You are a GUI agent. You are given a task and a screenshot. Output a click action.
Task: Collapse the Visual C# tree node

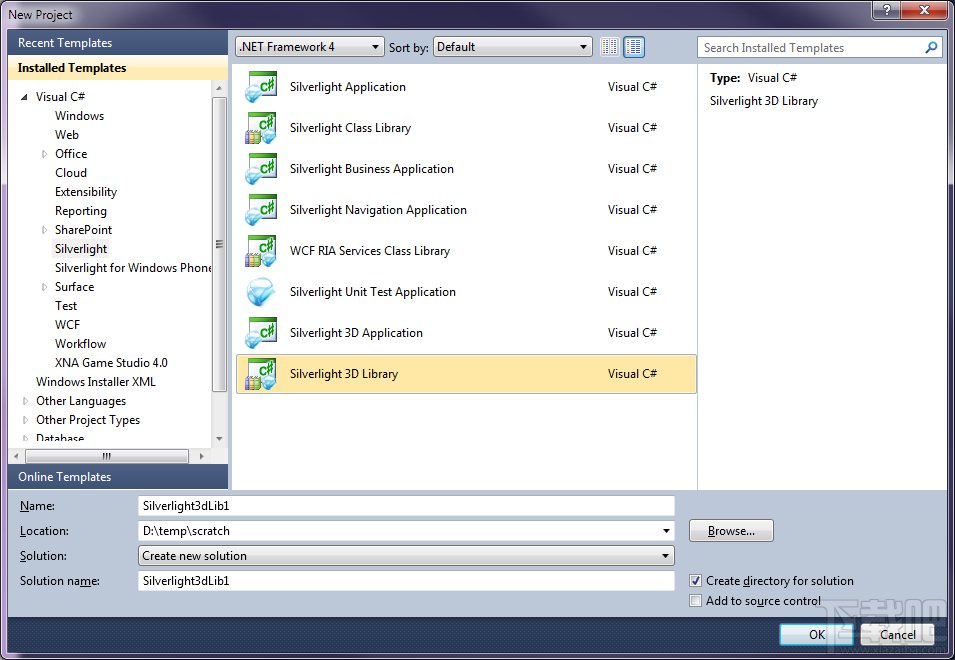coord(24,96)
